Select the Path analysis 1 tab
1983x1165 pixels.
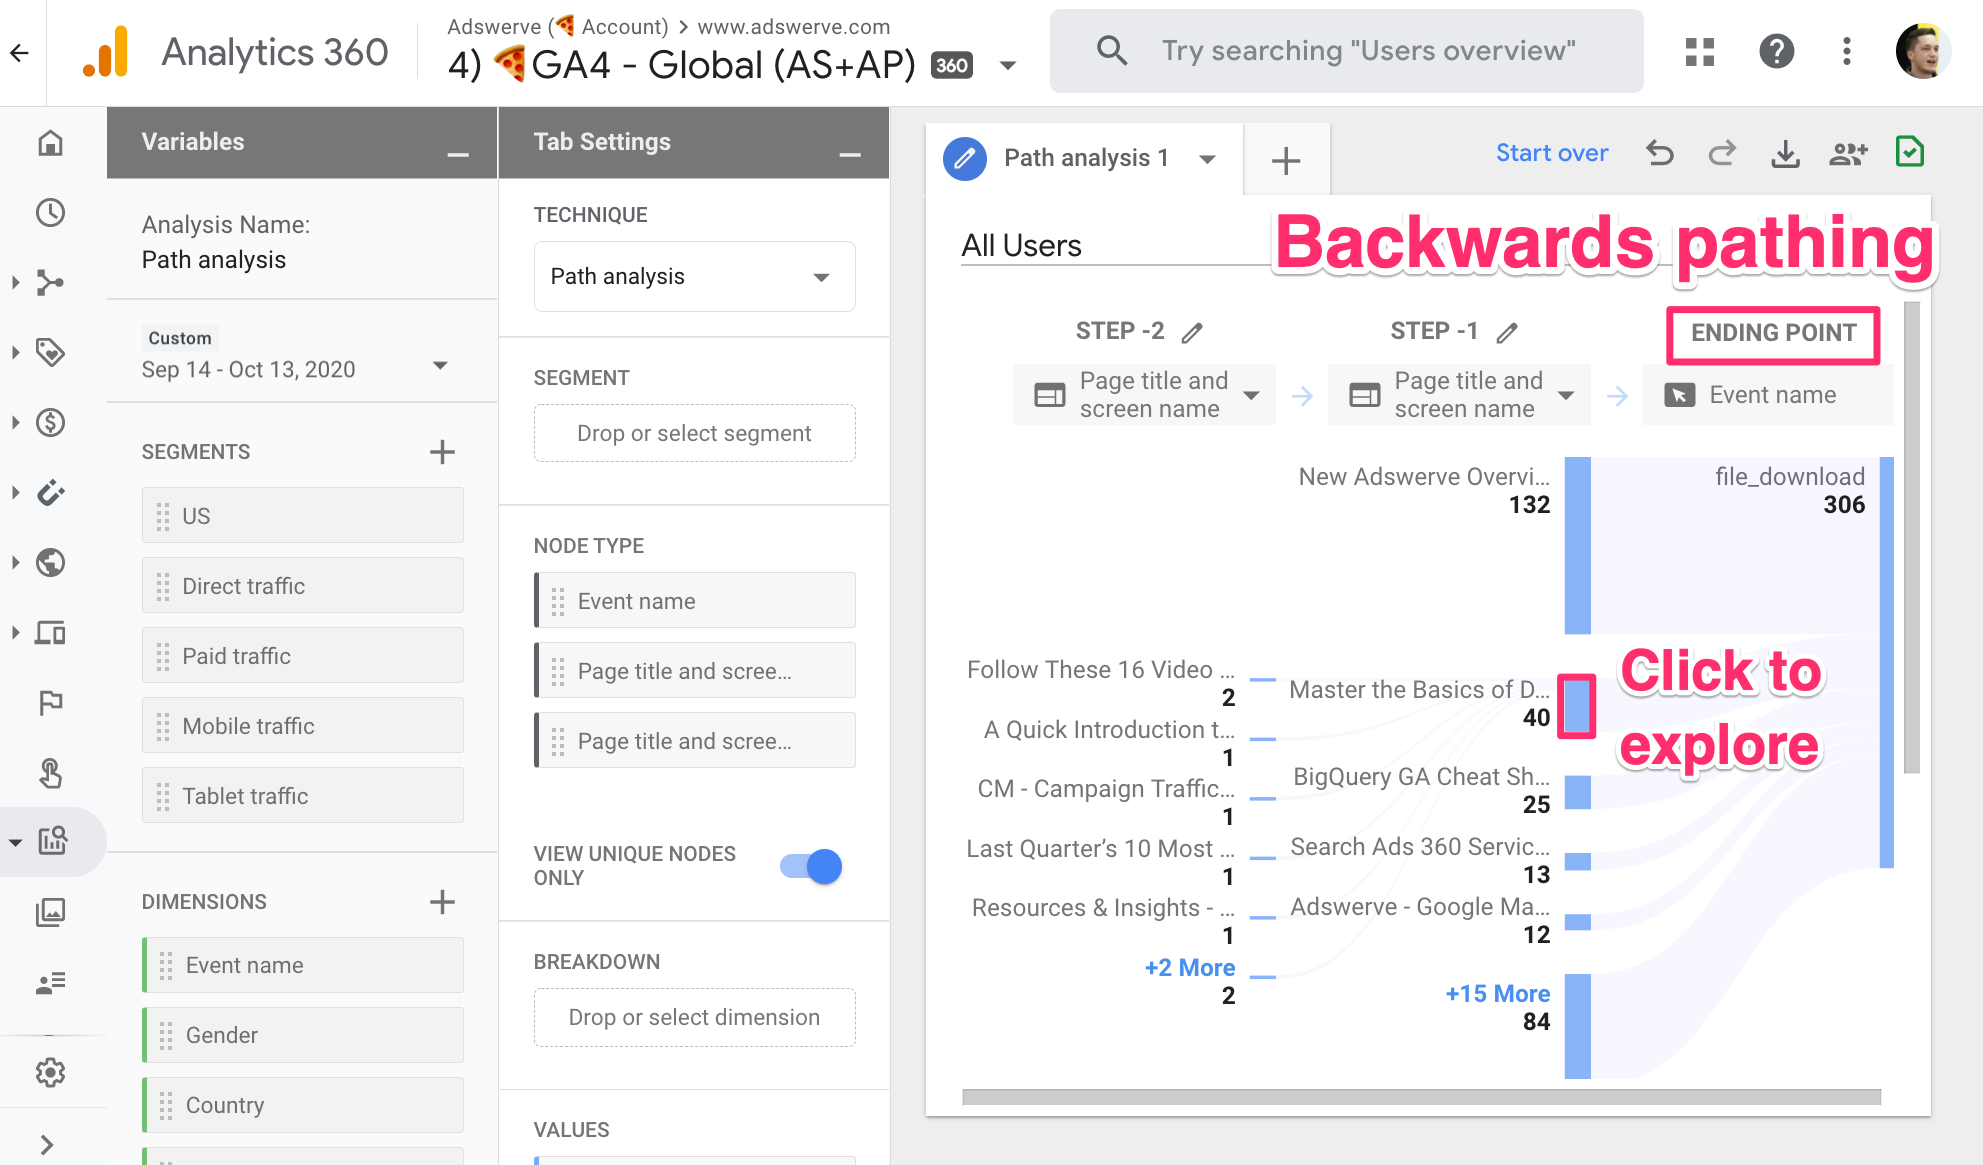click(1086, 158)
